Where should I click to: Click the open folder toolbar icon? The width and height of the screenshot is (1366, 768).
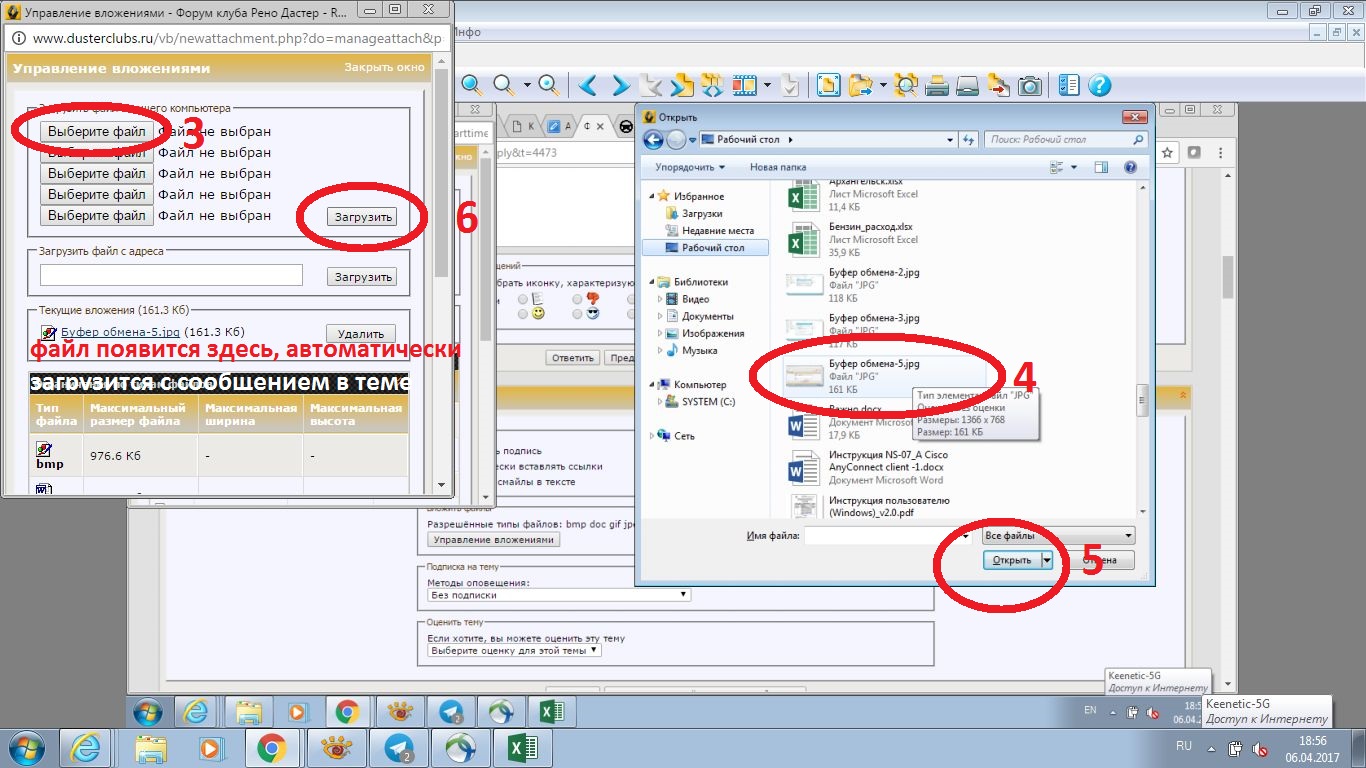tap(860, 85)
